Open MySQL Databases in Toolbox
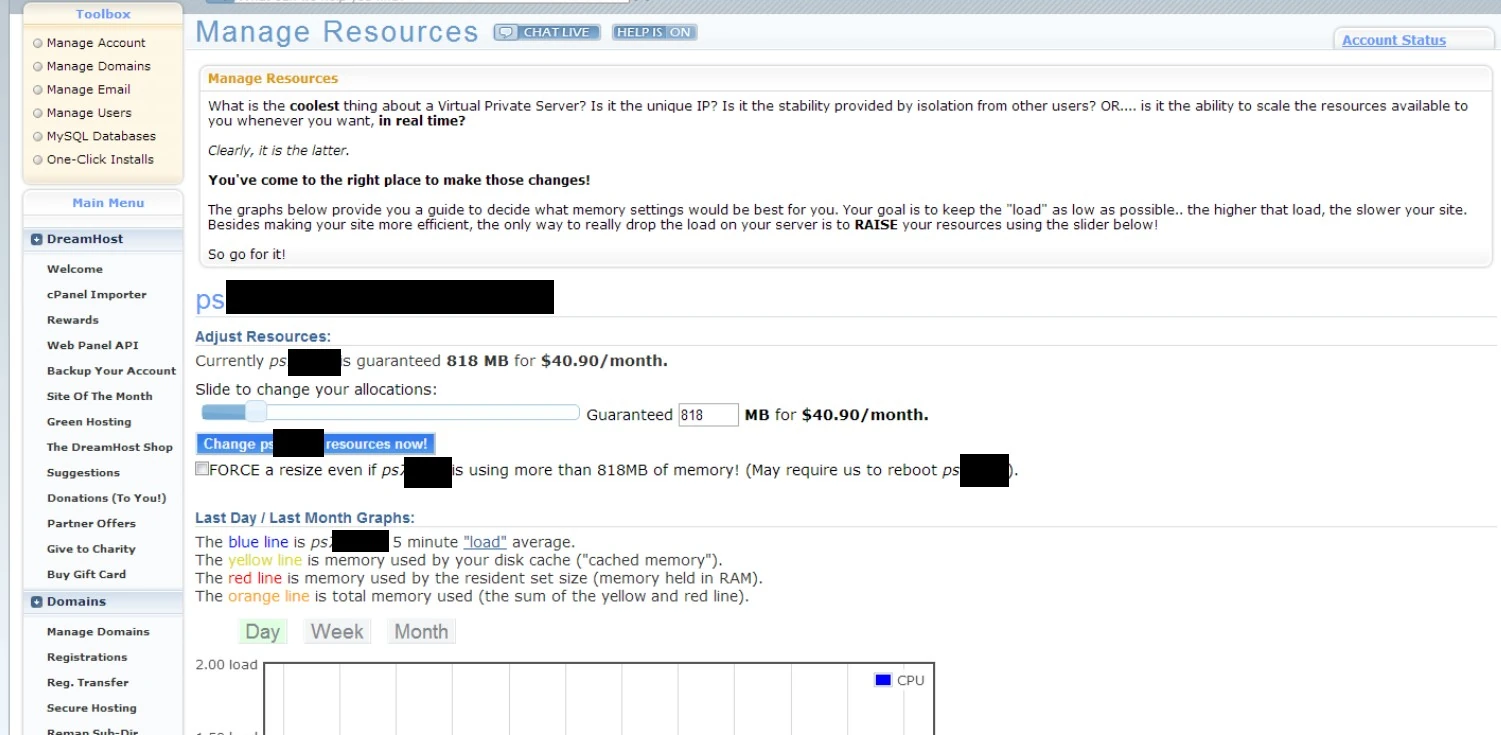Screen dimensions: 1501x735 (101, 136)
